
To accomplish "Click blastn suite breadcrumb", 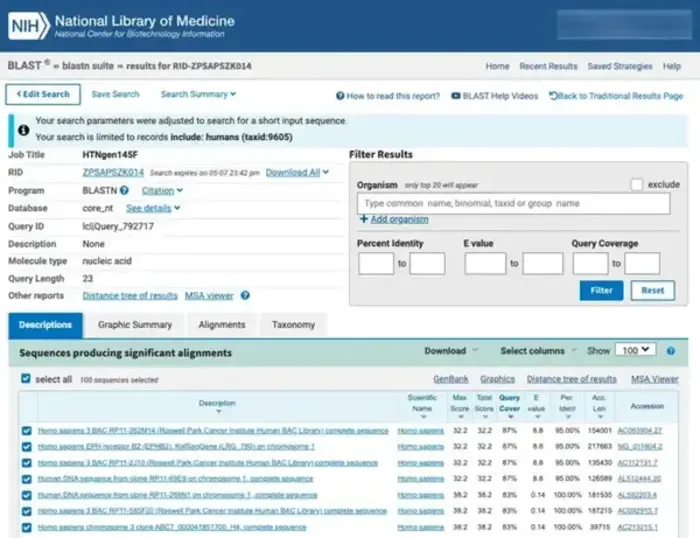I will click(x=88, y=66).
